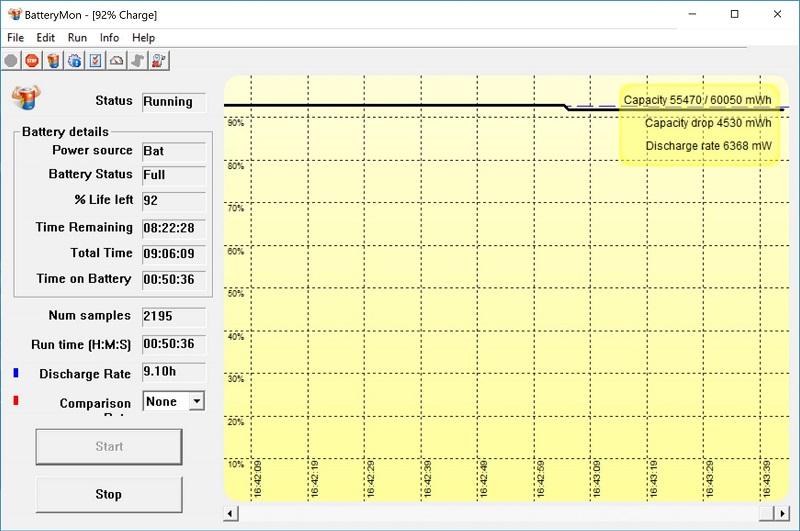Expand the Comparison dropdown showing None
Screen dimensions: 800x531
pyautogui.click(x=196, y=401)
